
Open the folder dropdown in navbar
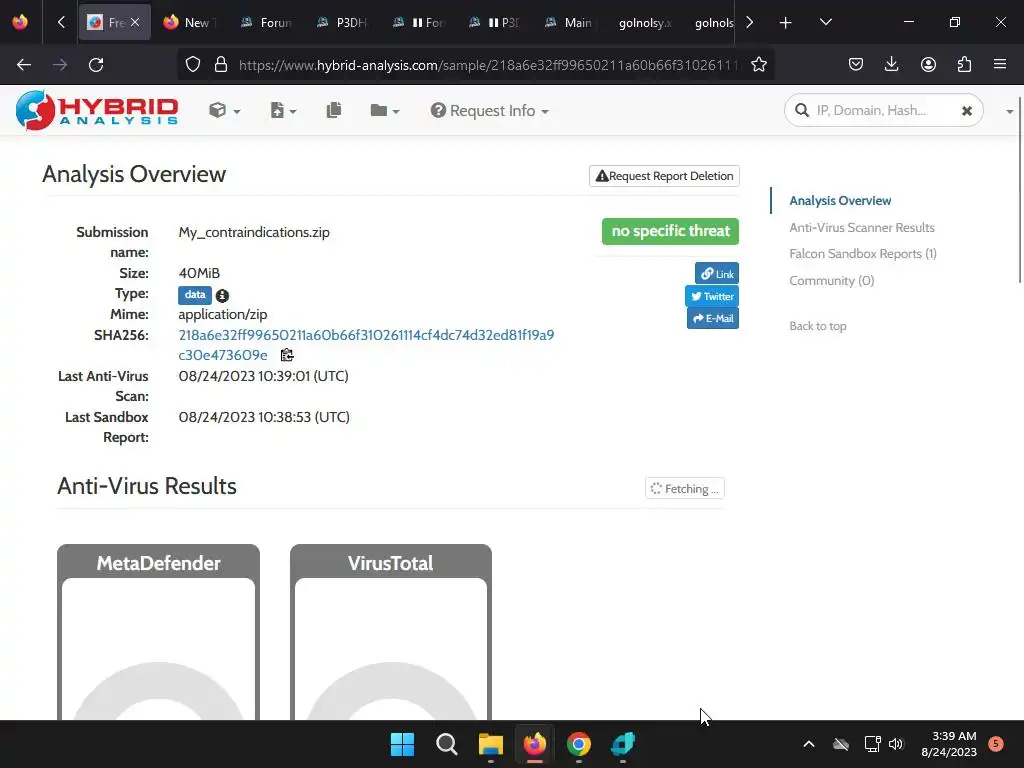tap(384, 110)
